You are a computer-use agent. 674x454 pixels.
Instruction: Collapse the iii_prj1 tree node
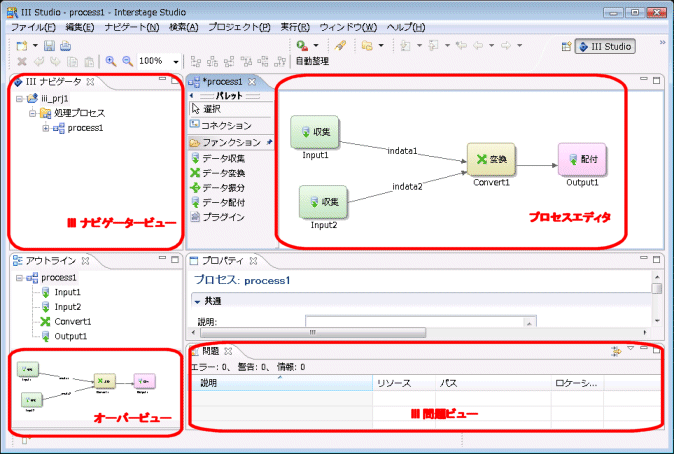tap(19, 99)
